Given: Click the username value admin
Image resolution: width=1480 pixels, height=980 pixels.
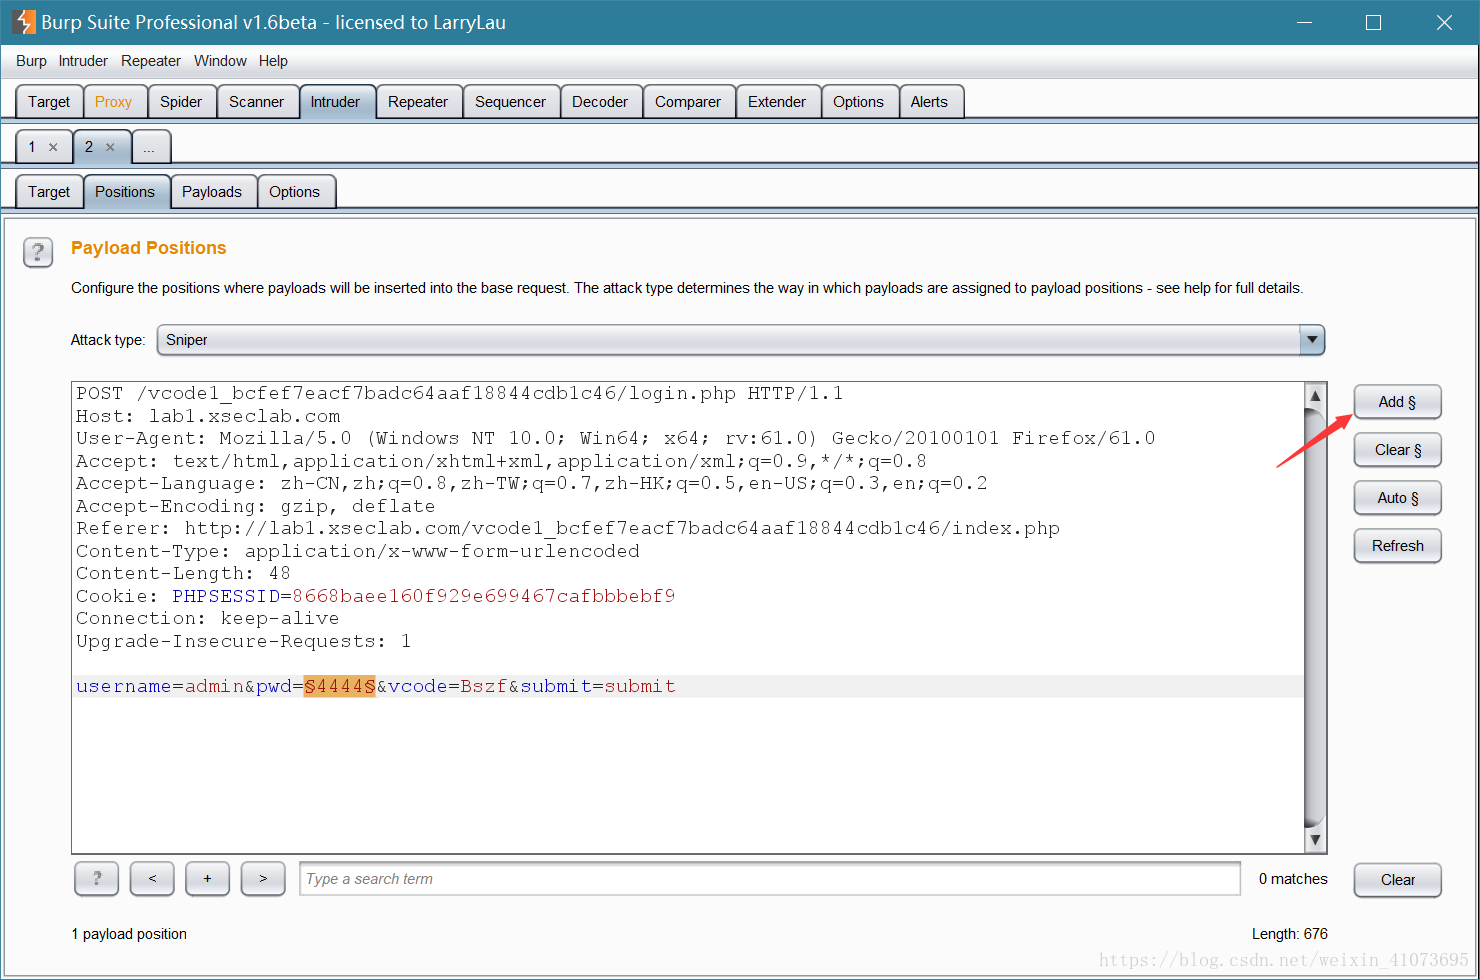Looking at the screenshot, I should coord(214,686).
